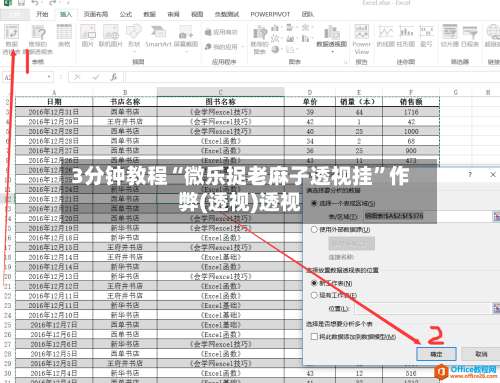
Task: Click the formula bar input area
Action: click(x=313, y=77)
